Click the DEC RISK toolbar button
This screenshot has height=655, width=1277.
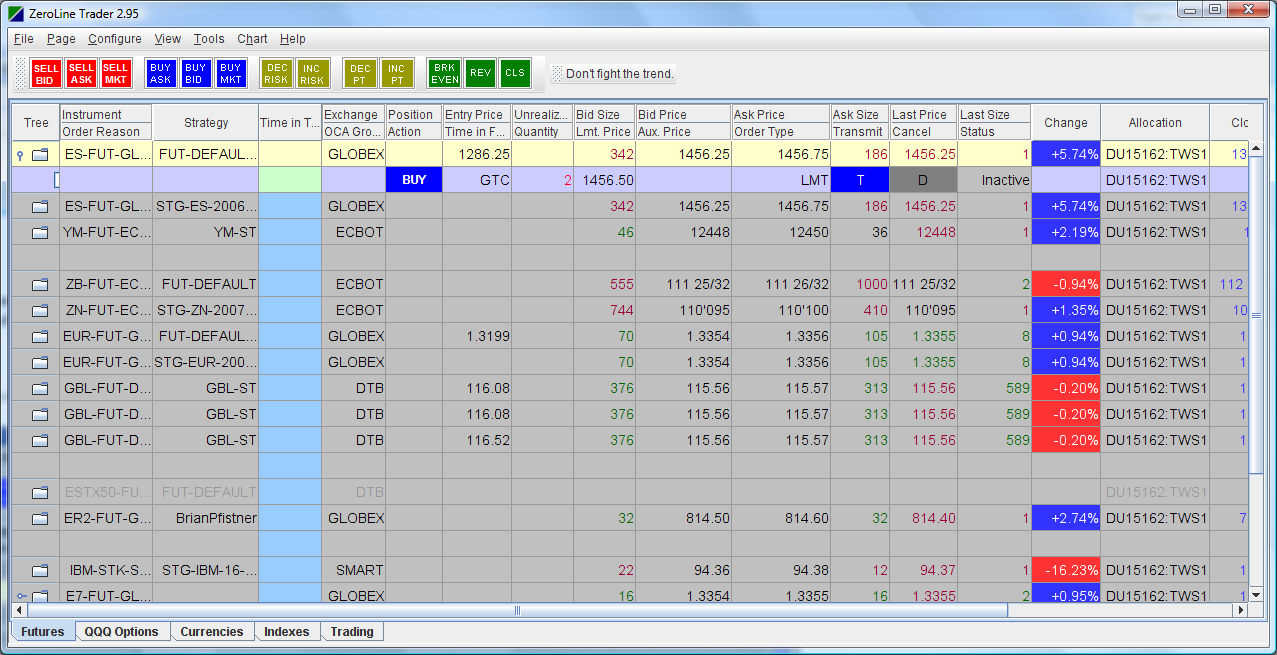pos(276,73)
